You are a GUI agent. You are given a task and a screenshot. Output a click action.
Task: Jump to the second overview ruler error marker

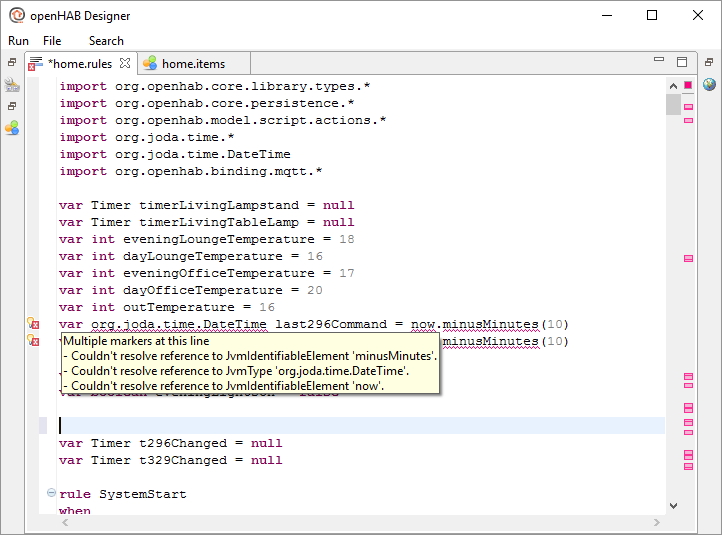[688, 121]
